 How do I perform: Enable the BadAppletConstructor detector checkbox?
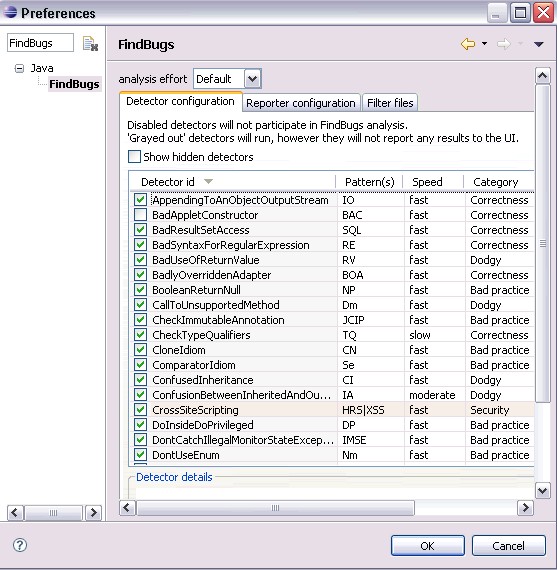140,214
